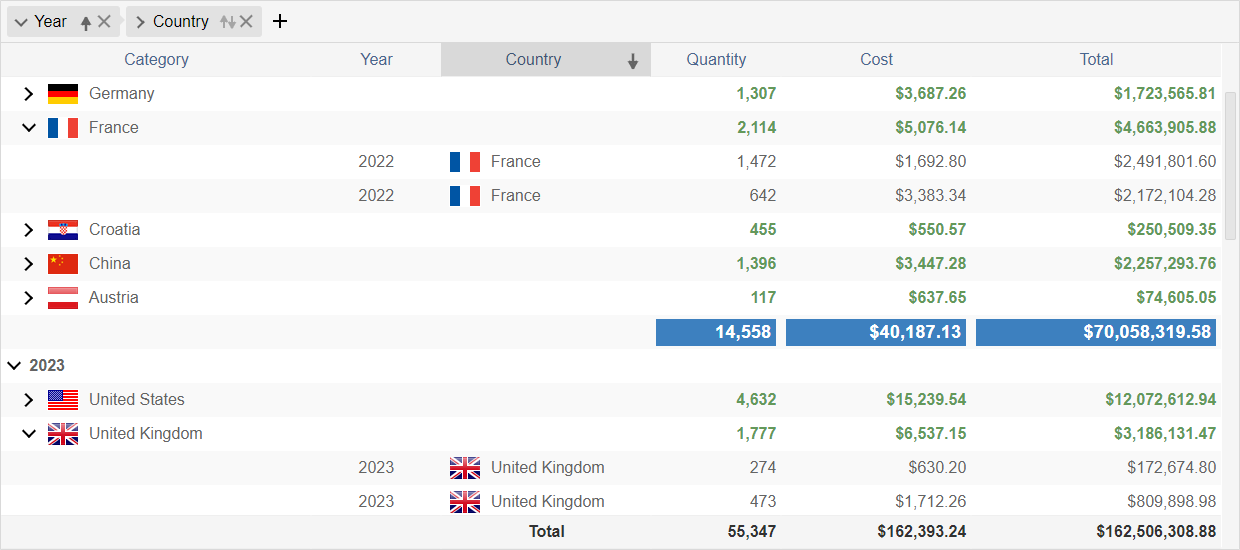
Task: Click France flag in row with 1,472
Action: point(465,162)
